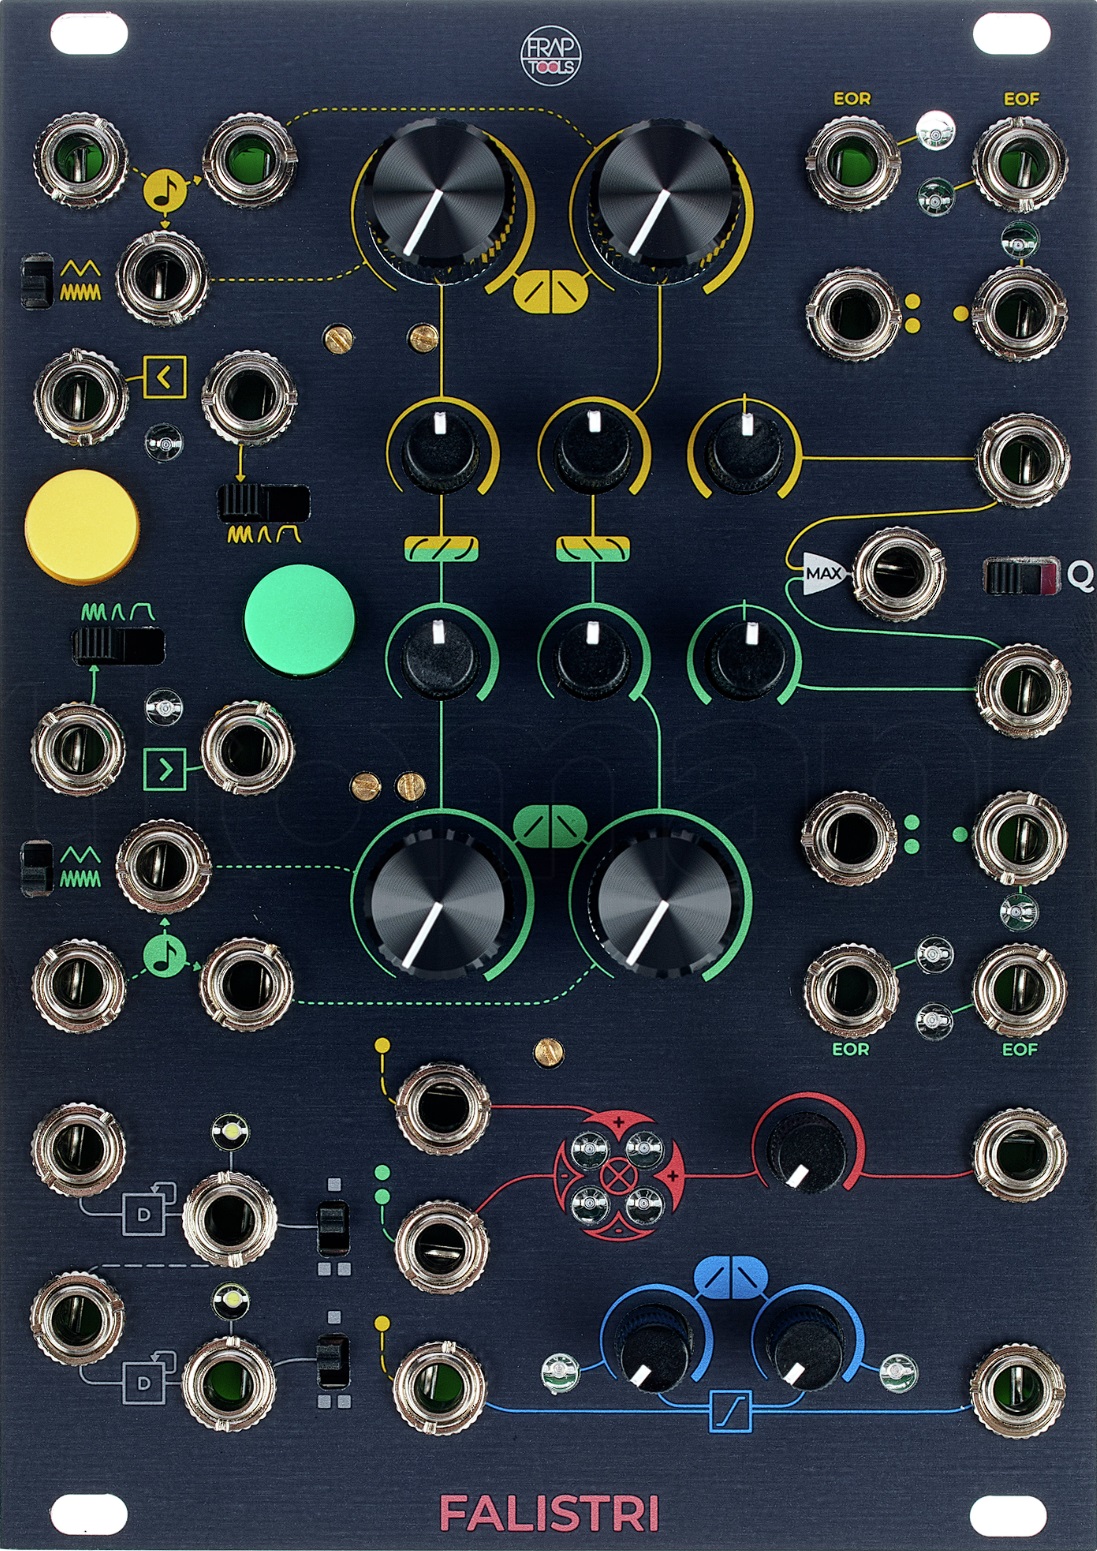This screenshot has height=1551, width=1097.
Task: Click the Frap Tools logo
Action: [550, 56]
